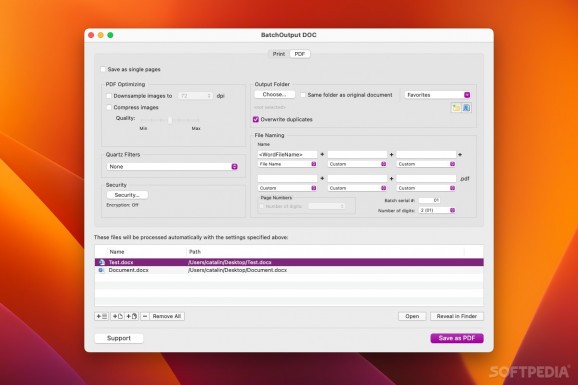
Task: Click the Support button
Action: point(119,338)
